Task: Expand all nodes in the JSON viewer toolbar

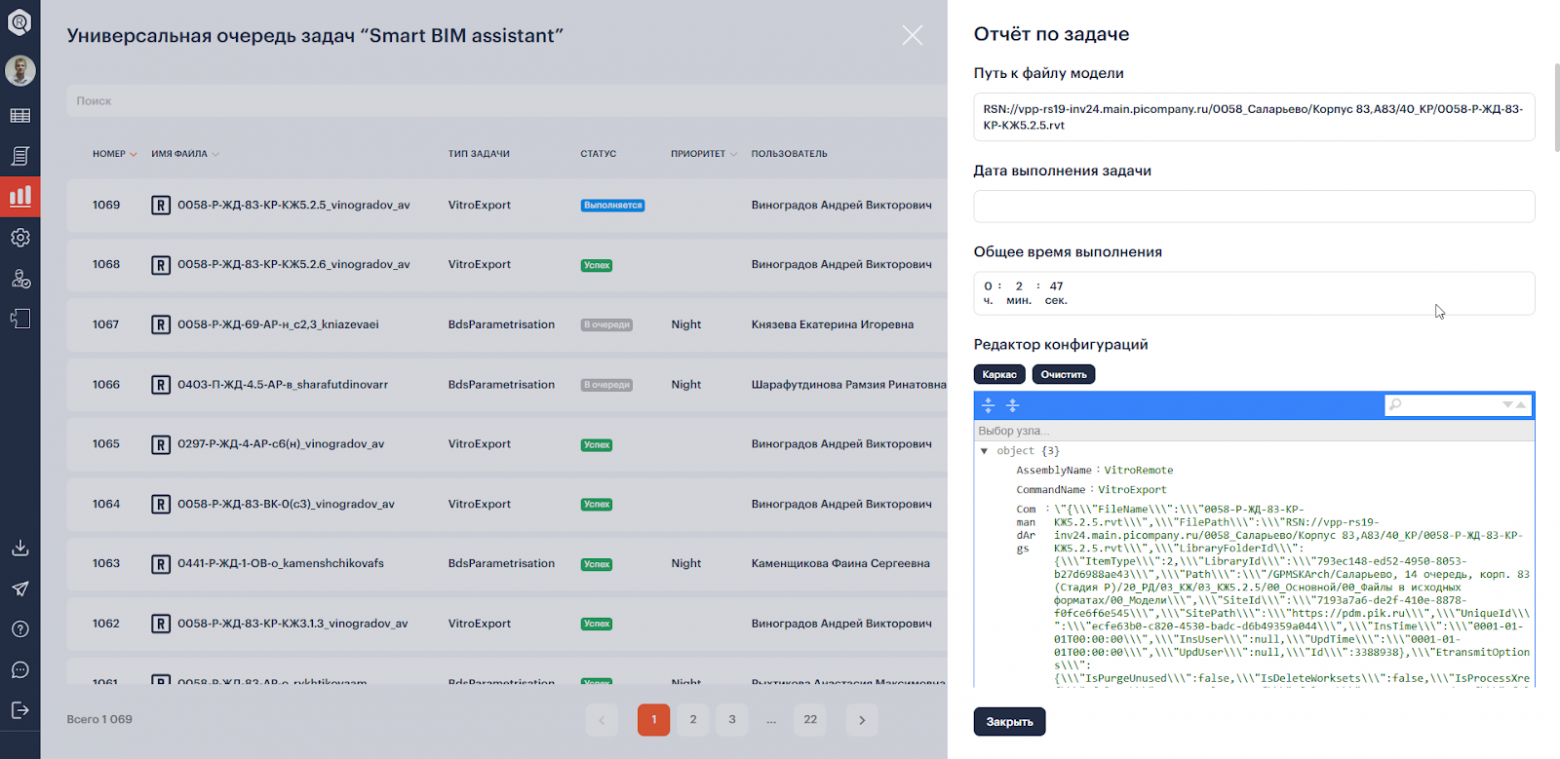Action: pos(988,405)
